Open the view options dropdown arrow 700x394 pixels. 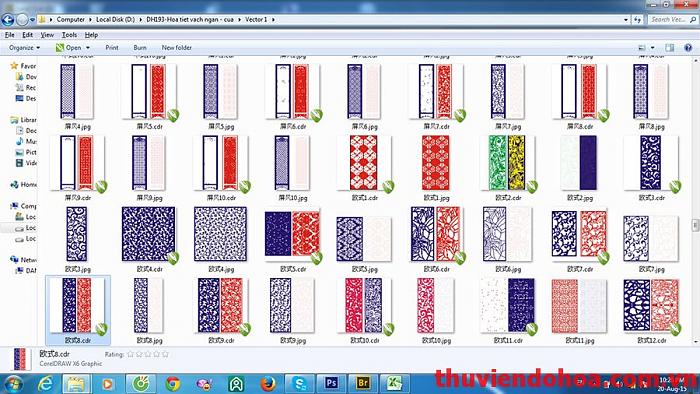coord(652,47)
